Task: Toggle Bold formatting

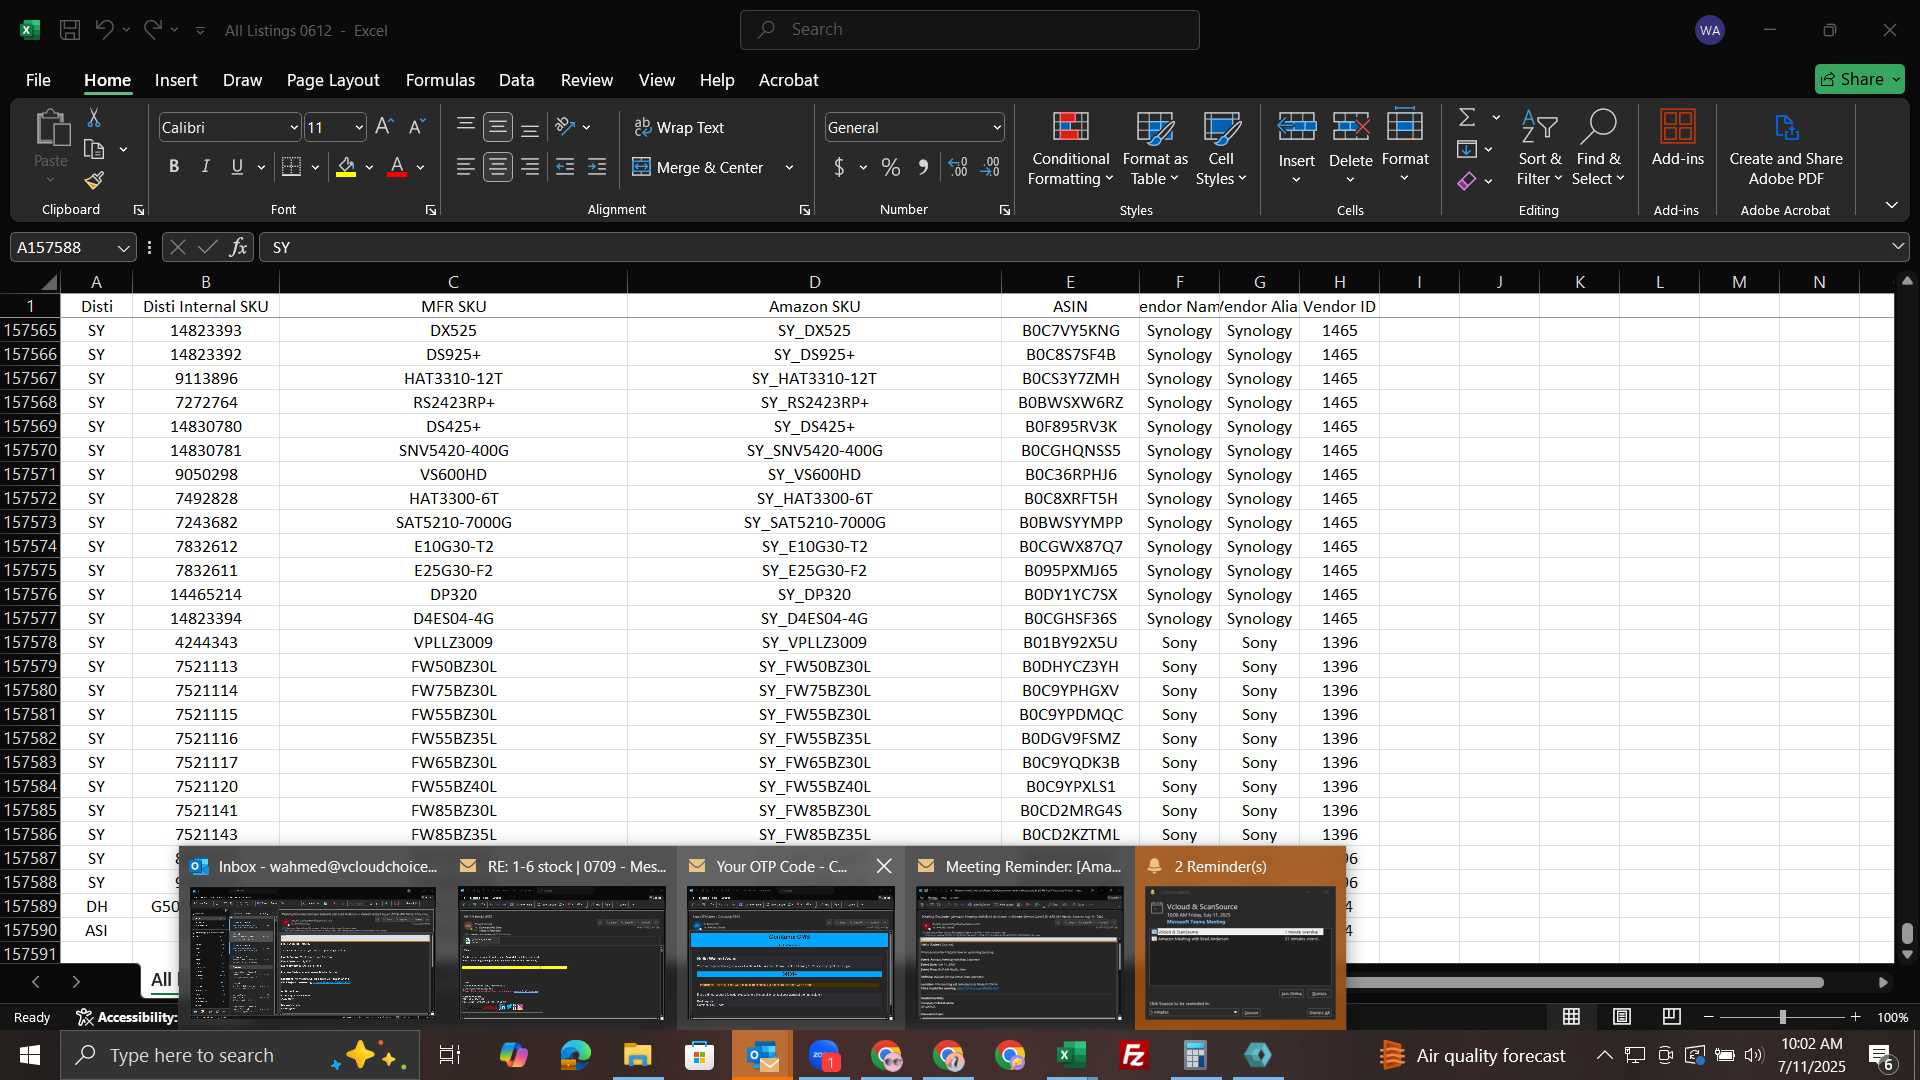Action: click(x=174, y=167)
